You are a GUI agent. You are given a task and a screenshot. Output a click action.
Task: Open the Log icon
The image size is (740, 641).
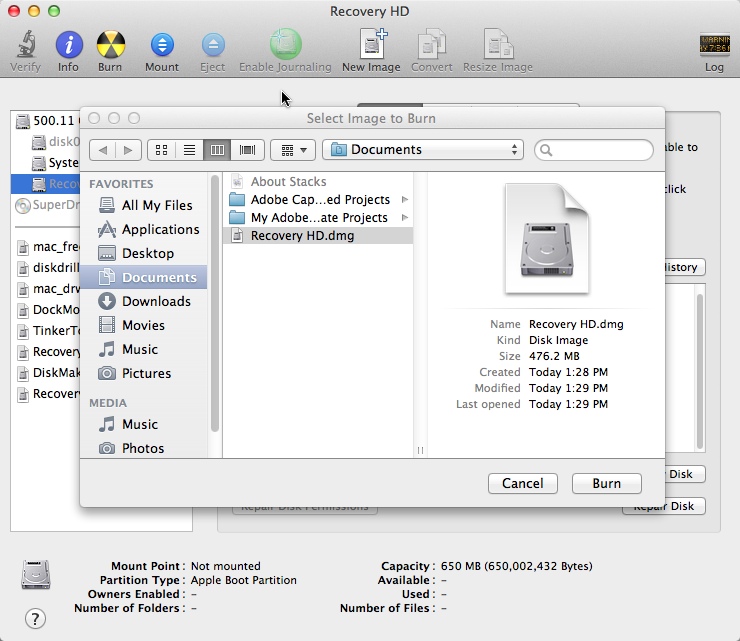(714, 45)
